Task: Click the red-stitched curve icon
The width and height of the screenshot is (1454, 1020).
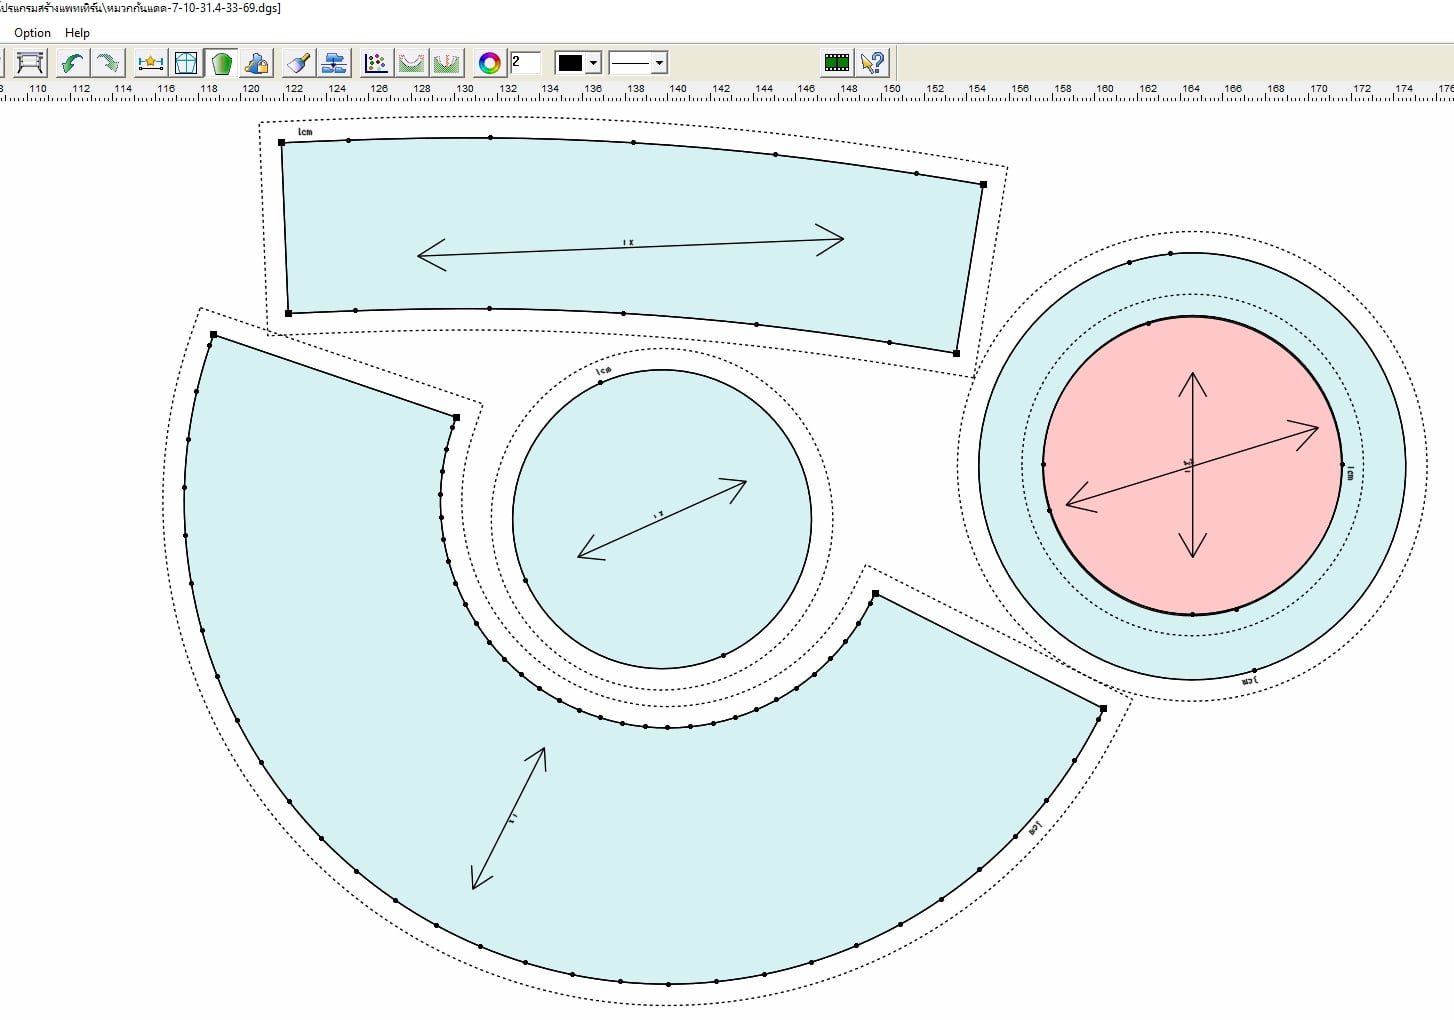Action: pyautogui.click(x=446, y=63)
